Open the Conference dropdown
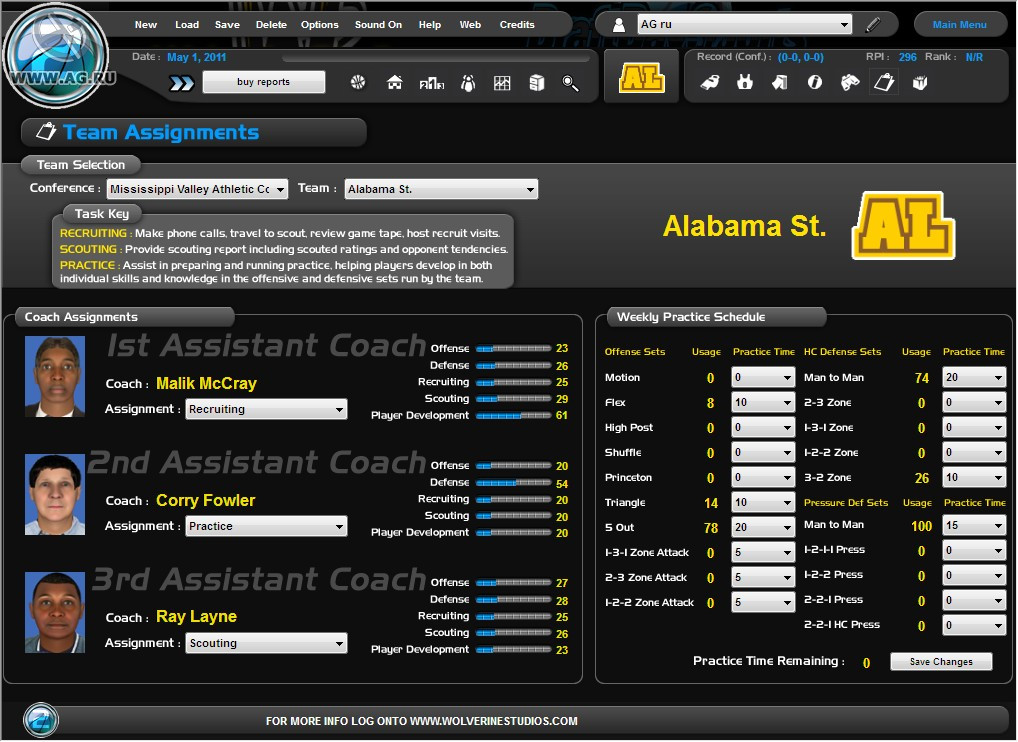Viewport: 1018px width, 742px height. (x=197, y=189)
